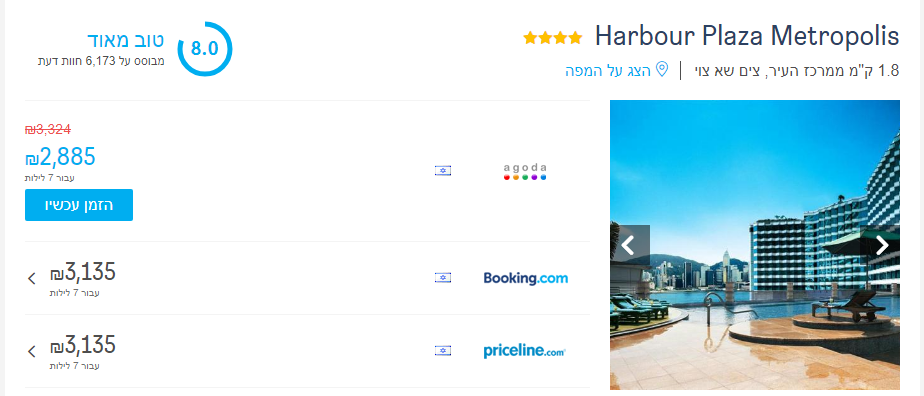Click the priceline.com logo
The width and height of the screenshot is (924, 396).
pos(524,351)
